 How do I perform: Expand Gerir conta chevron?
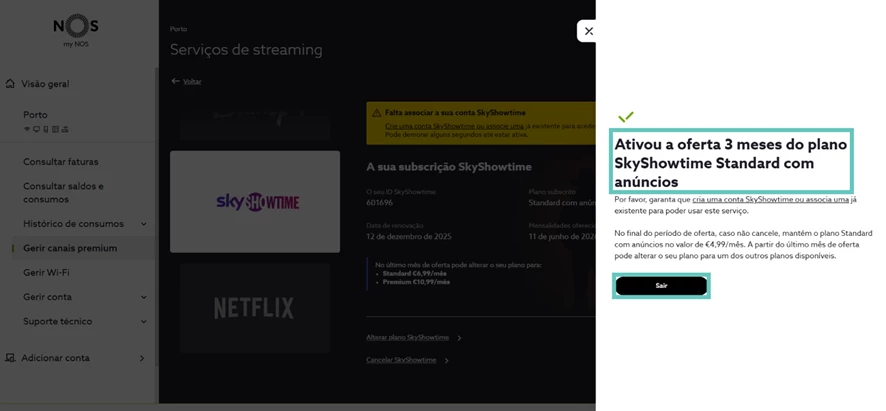click(144, 297)
